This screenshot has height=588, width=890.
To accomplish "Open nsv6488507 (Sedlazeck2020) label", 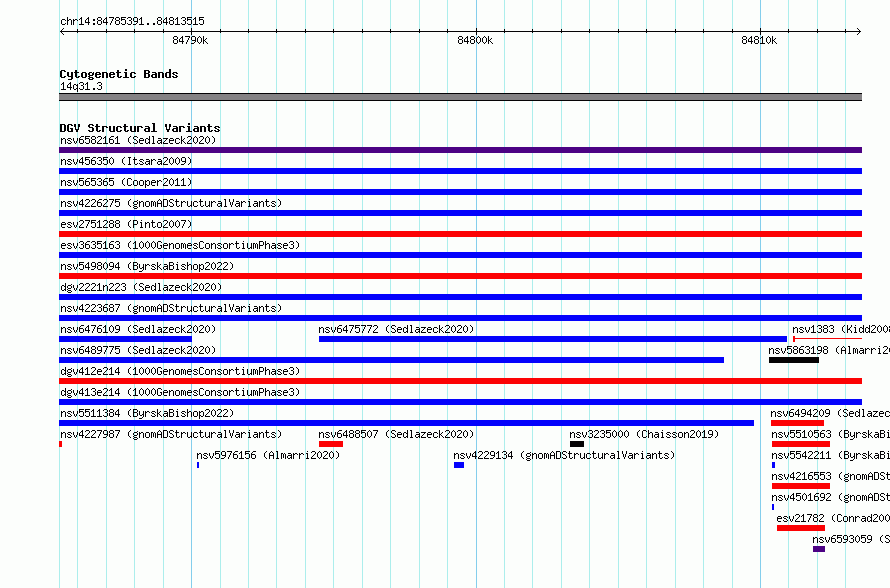I will [396, 434].
